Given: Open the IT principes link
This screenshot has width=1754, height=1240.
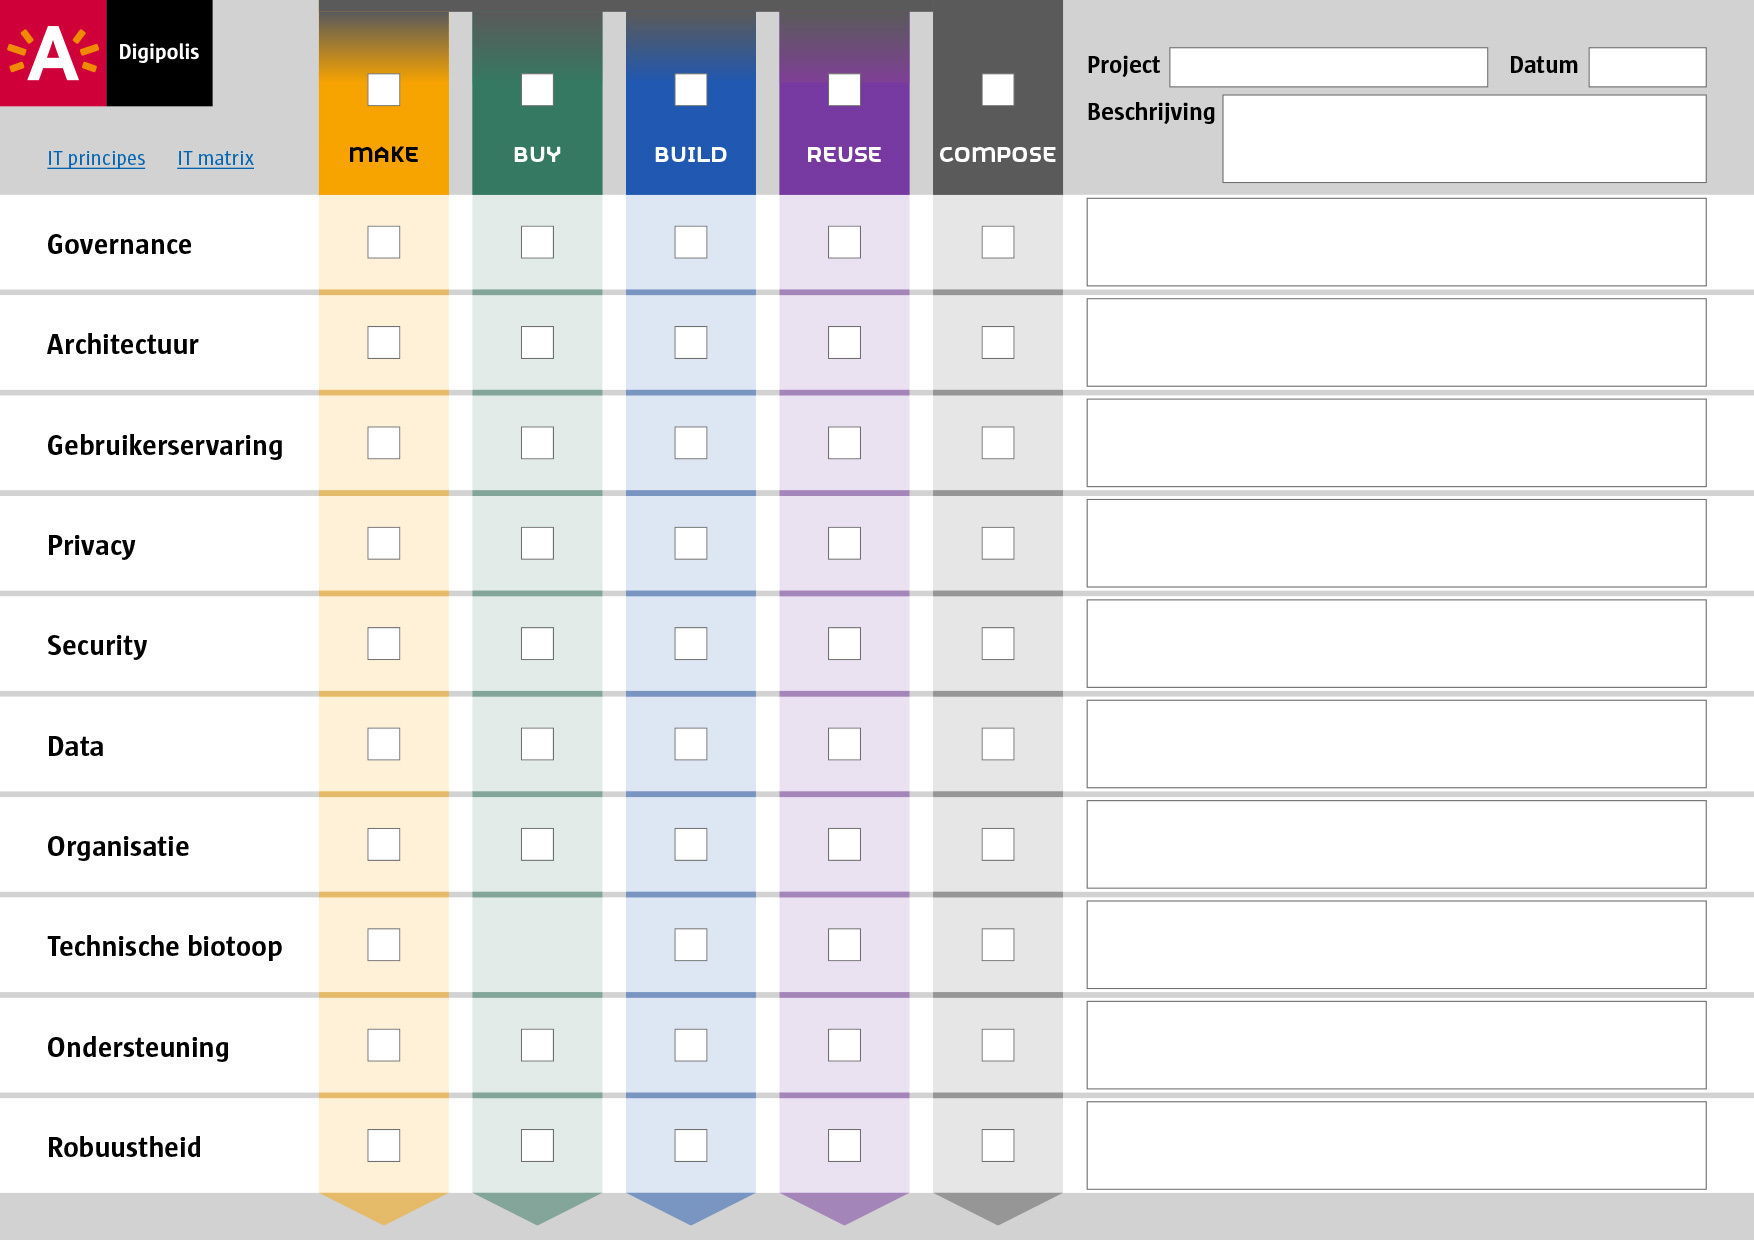Looking at the screenshot, I should pyautogui.click(x=96, y=158).
